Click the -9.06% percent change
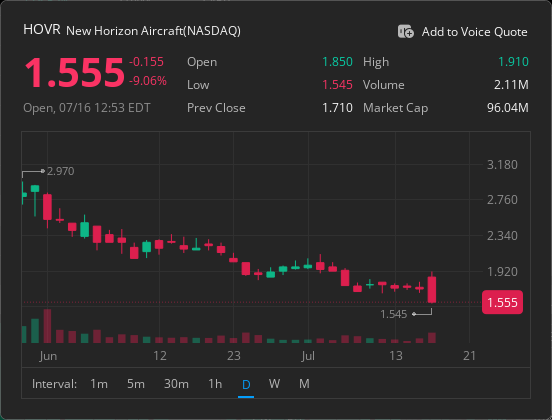 [148, 81]
